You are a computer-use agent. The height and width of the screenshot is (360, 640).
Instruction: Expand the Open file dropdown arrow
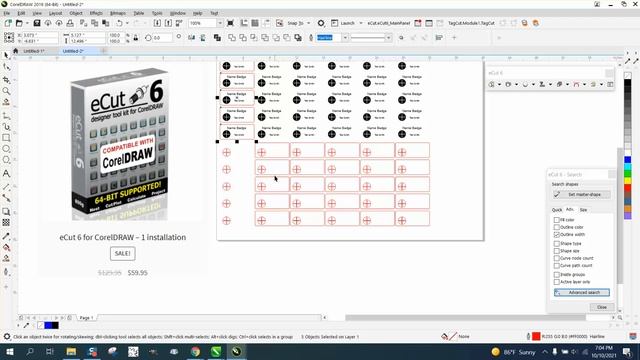[27, 23]
